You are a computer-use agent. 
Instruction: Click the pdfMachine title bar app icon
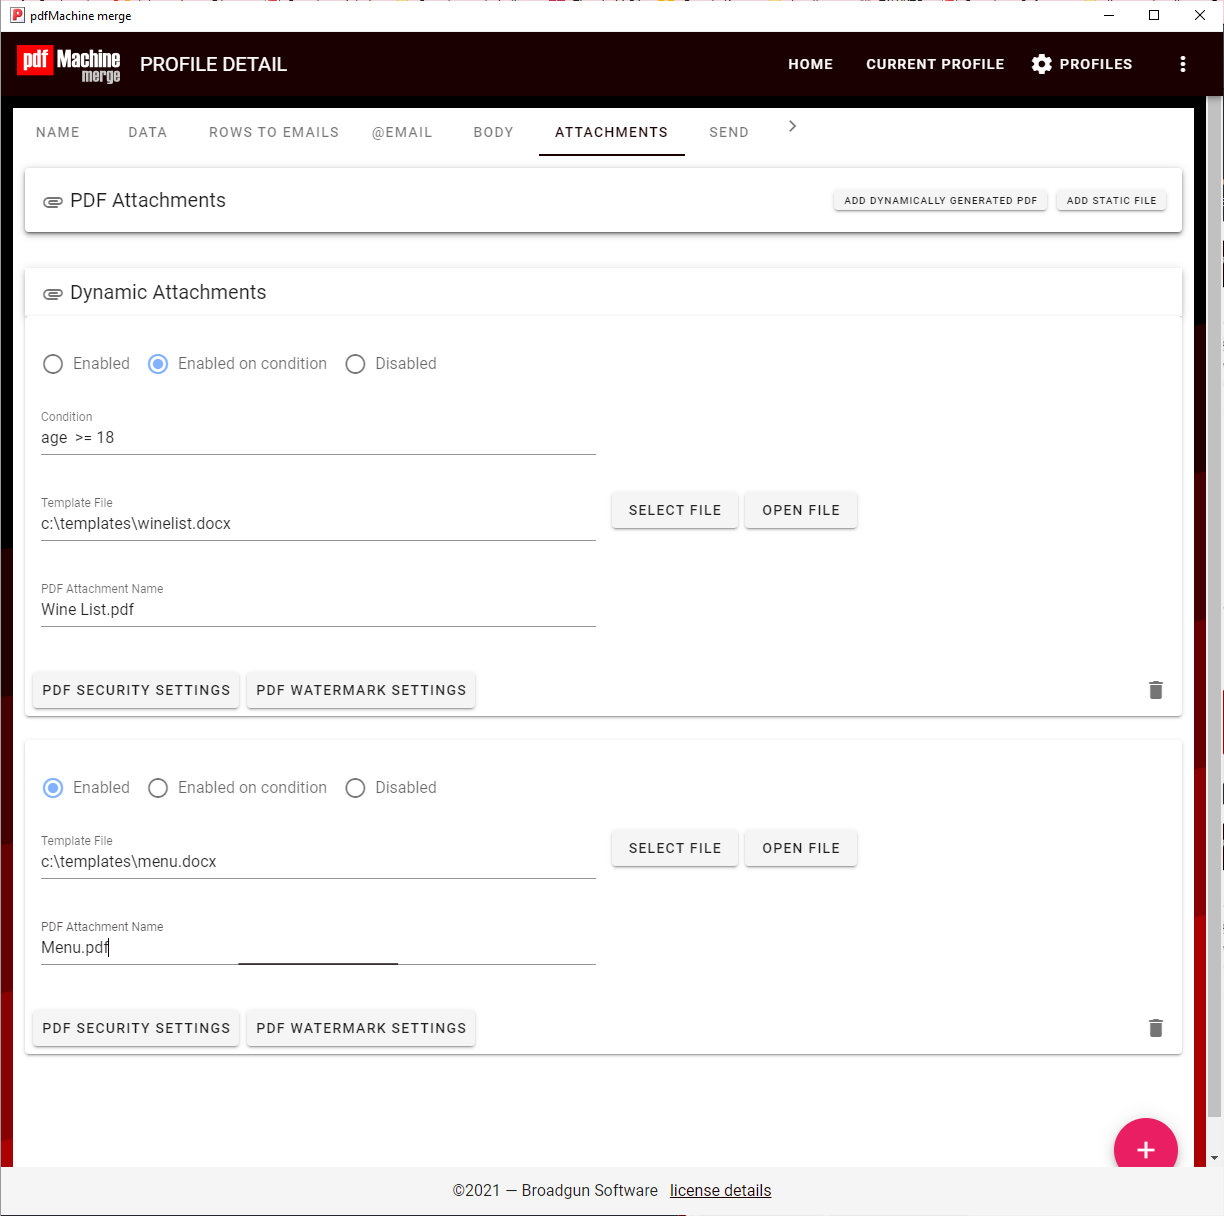pos(17,15)
